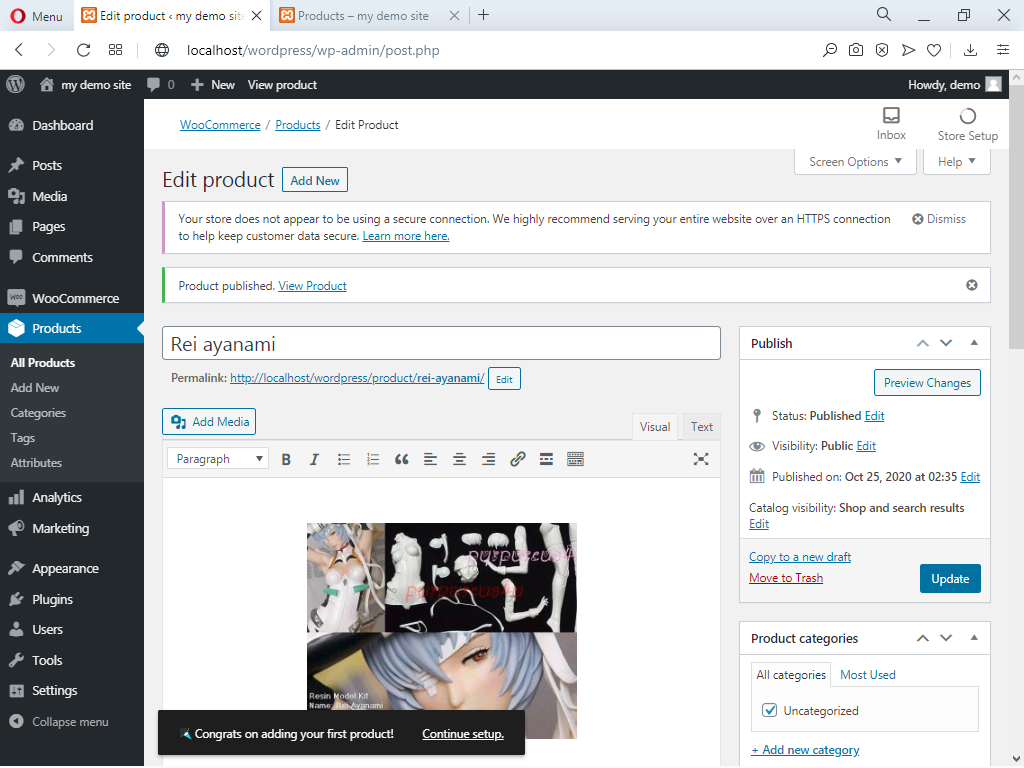Edit the permalink slug

coord(504,379)
